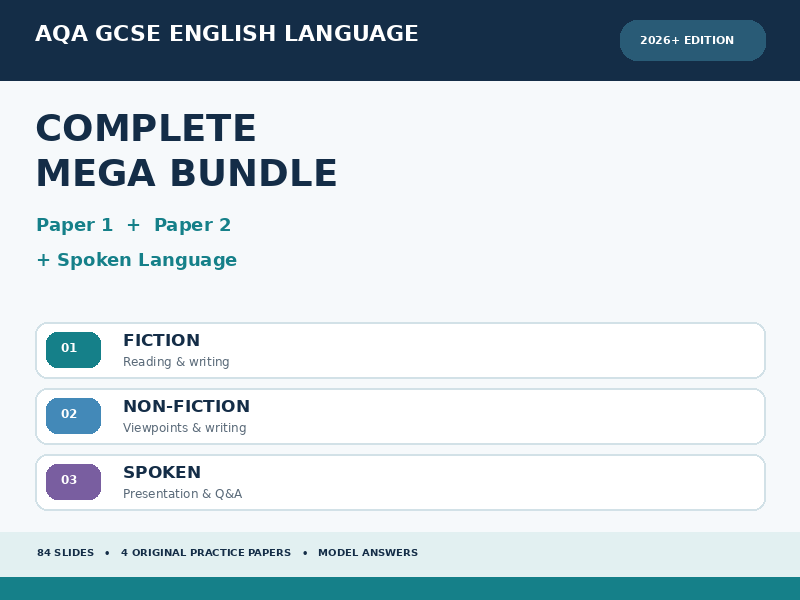800x600 pixels.
Task: Click '4 ORIGINAL PRACTICE PAPERS' footer text
Action: pos(206,553)
